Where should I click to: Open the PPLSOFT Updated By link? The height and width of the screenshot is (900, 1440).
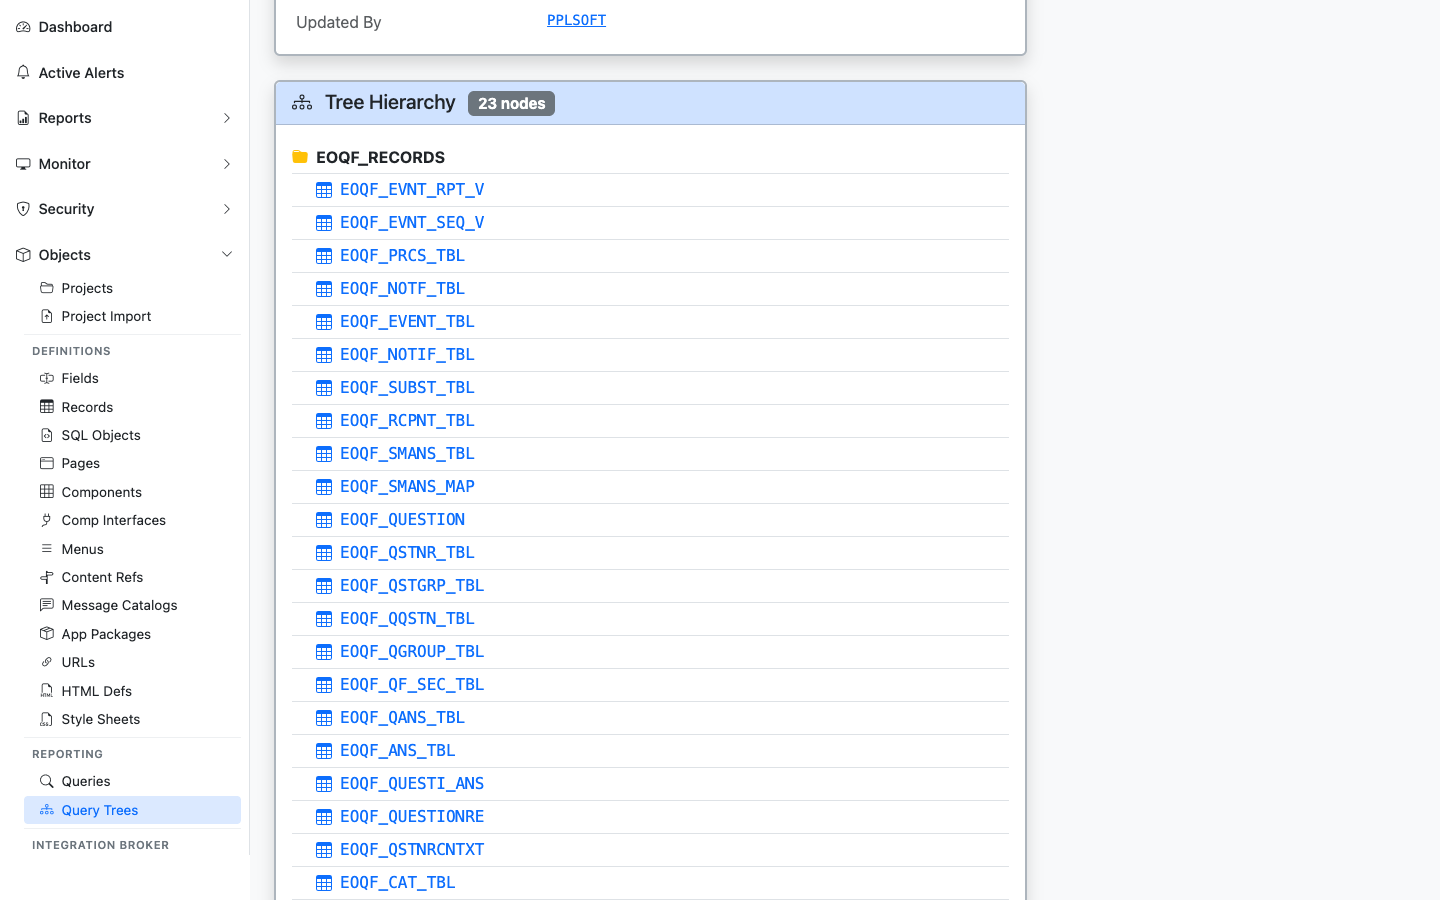[576, 20]
